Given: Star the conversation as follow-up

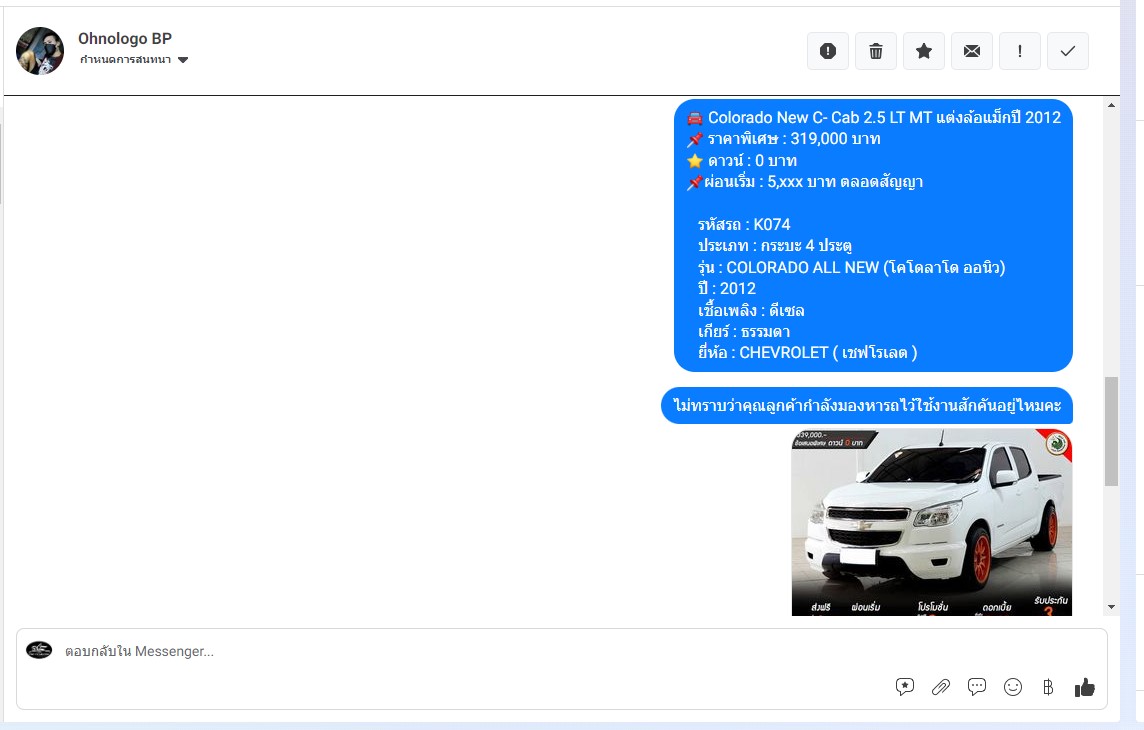Looking at the screenshot, I should point(924,51).
